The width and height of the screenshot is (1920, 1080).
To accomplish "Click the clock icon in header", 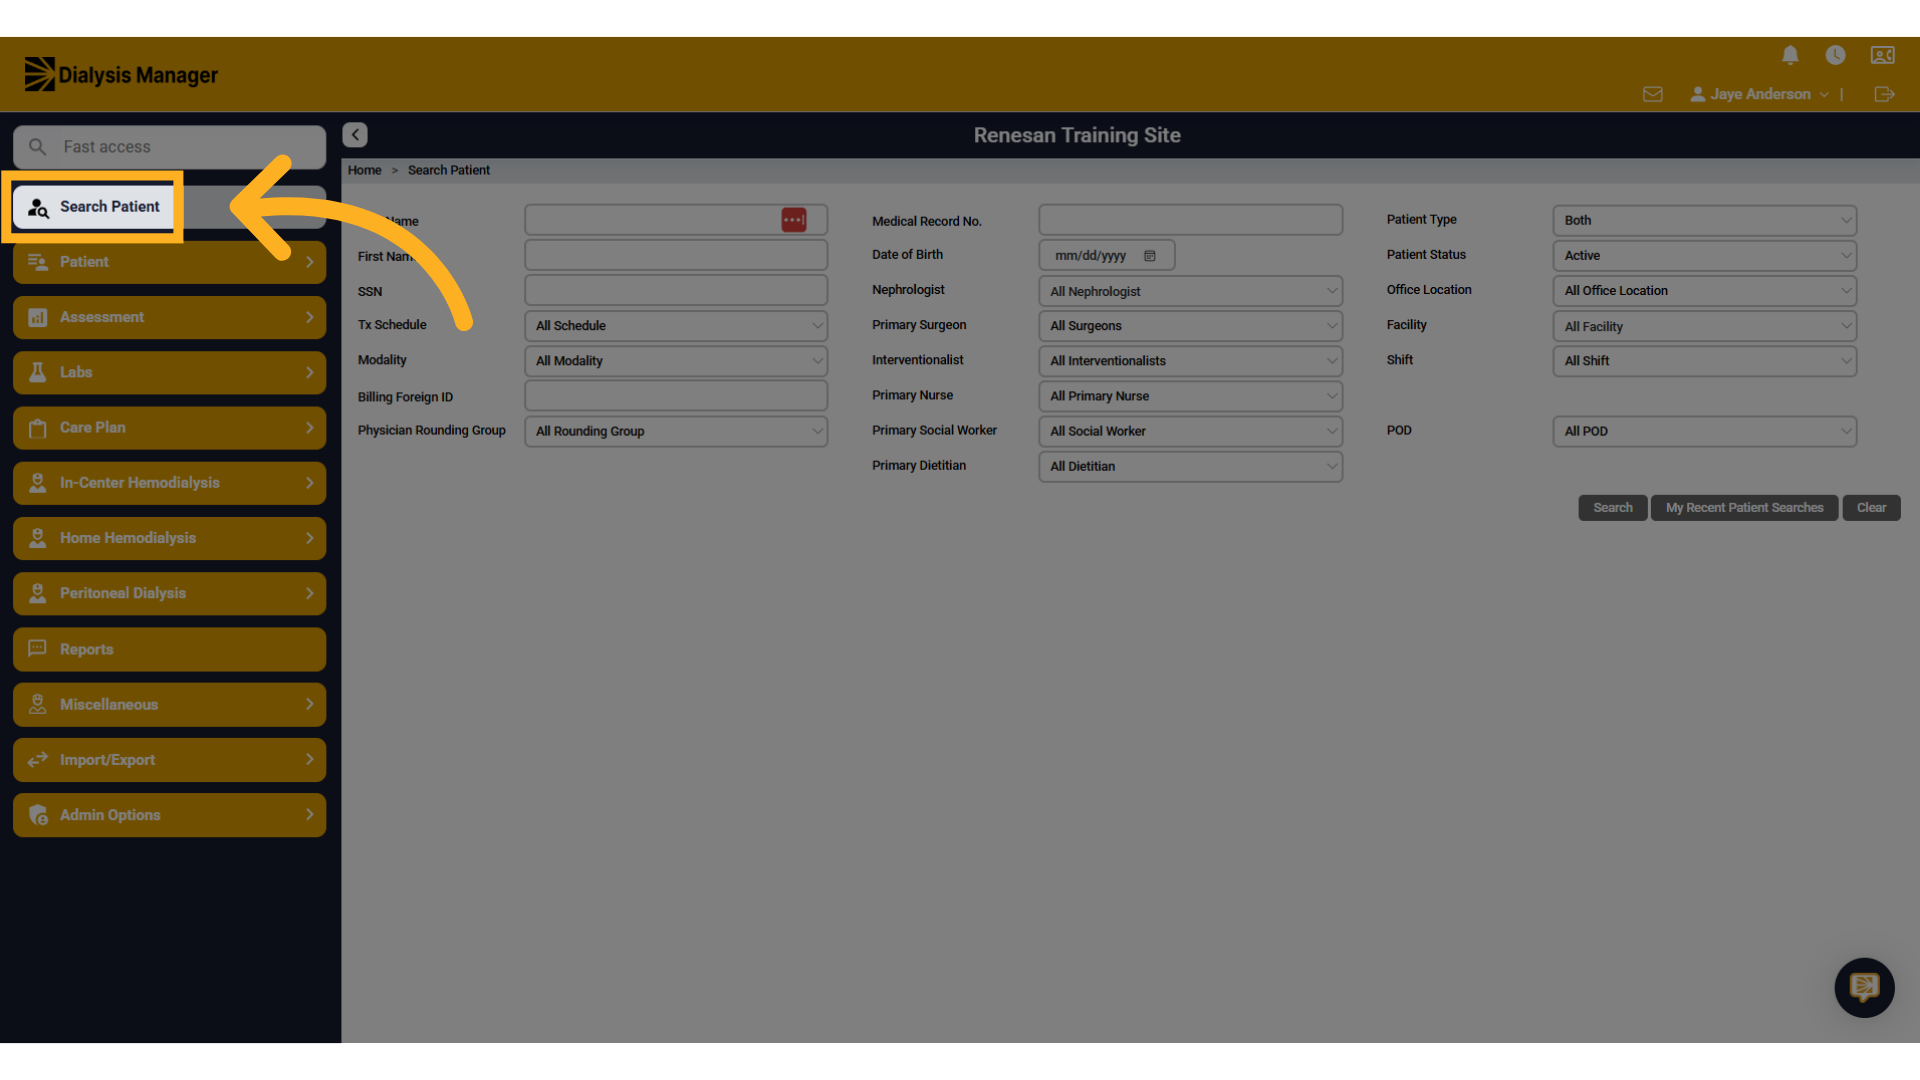I will click(x=1835, y=55).
